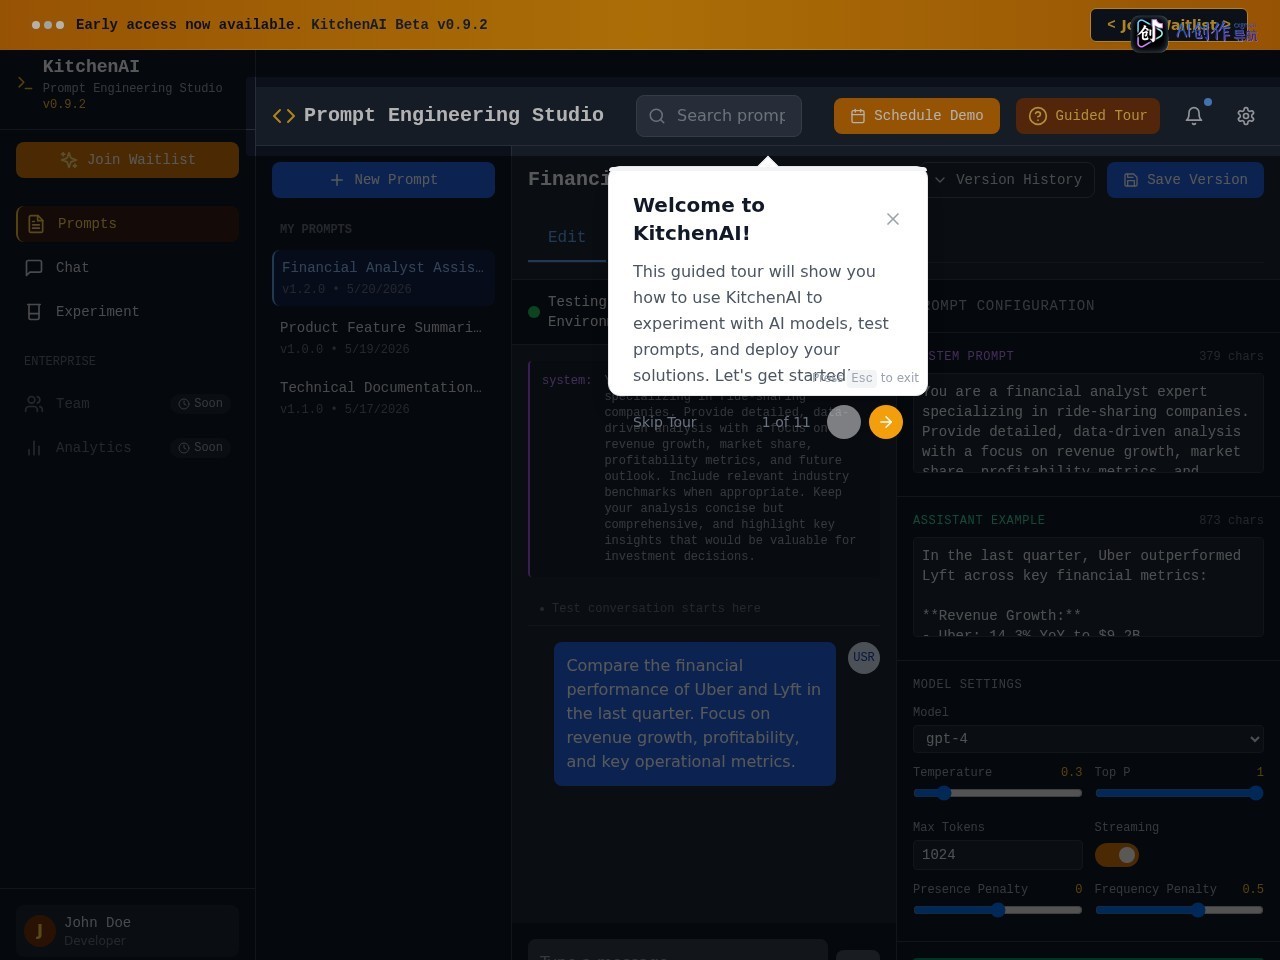Click the Schedule Demo button
The height and width of the screenshot is (960, 1280).
917,116
